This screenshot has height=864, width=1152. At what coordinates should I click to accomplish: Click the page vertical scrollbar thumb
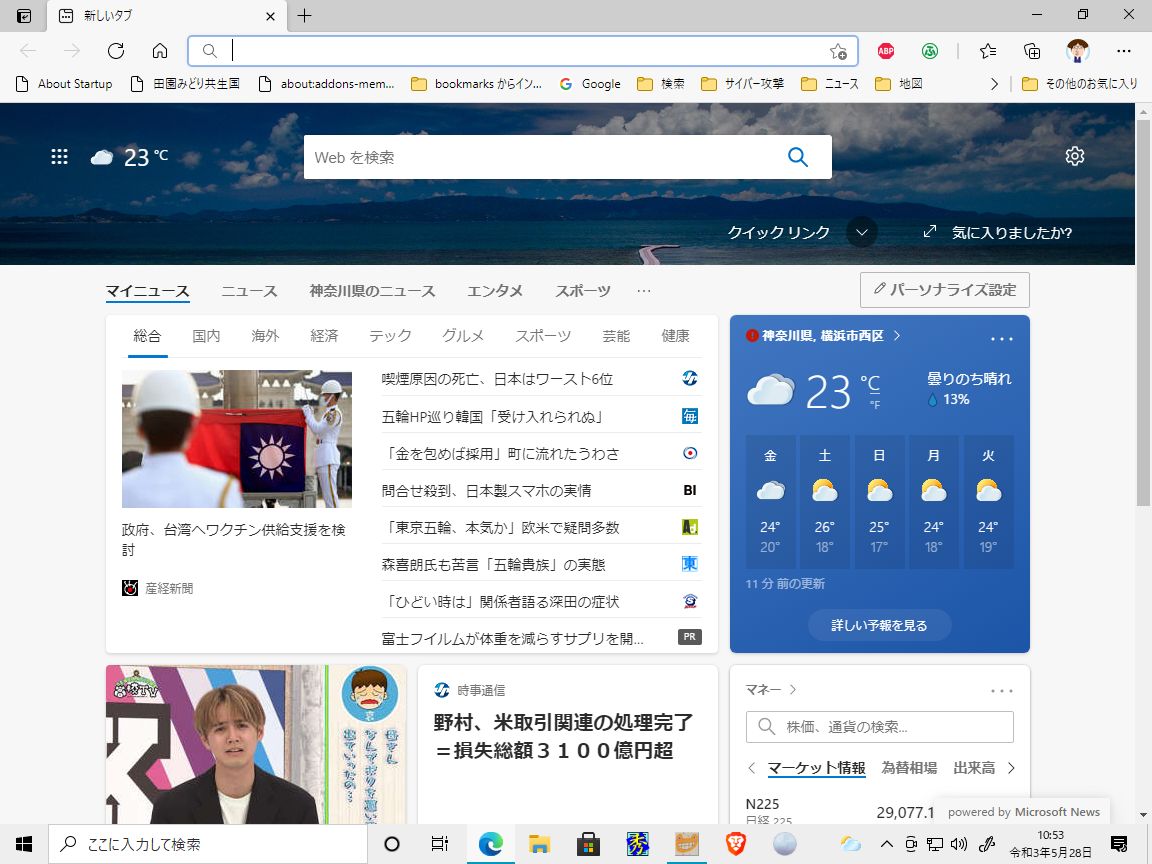tap(1143, 312)
